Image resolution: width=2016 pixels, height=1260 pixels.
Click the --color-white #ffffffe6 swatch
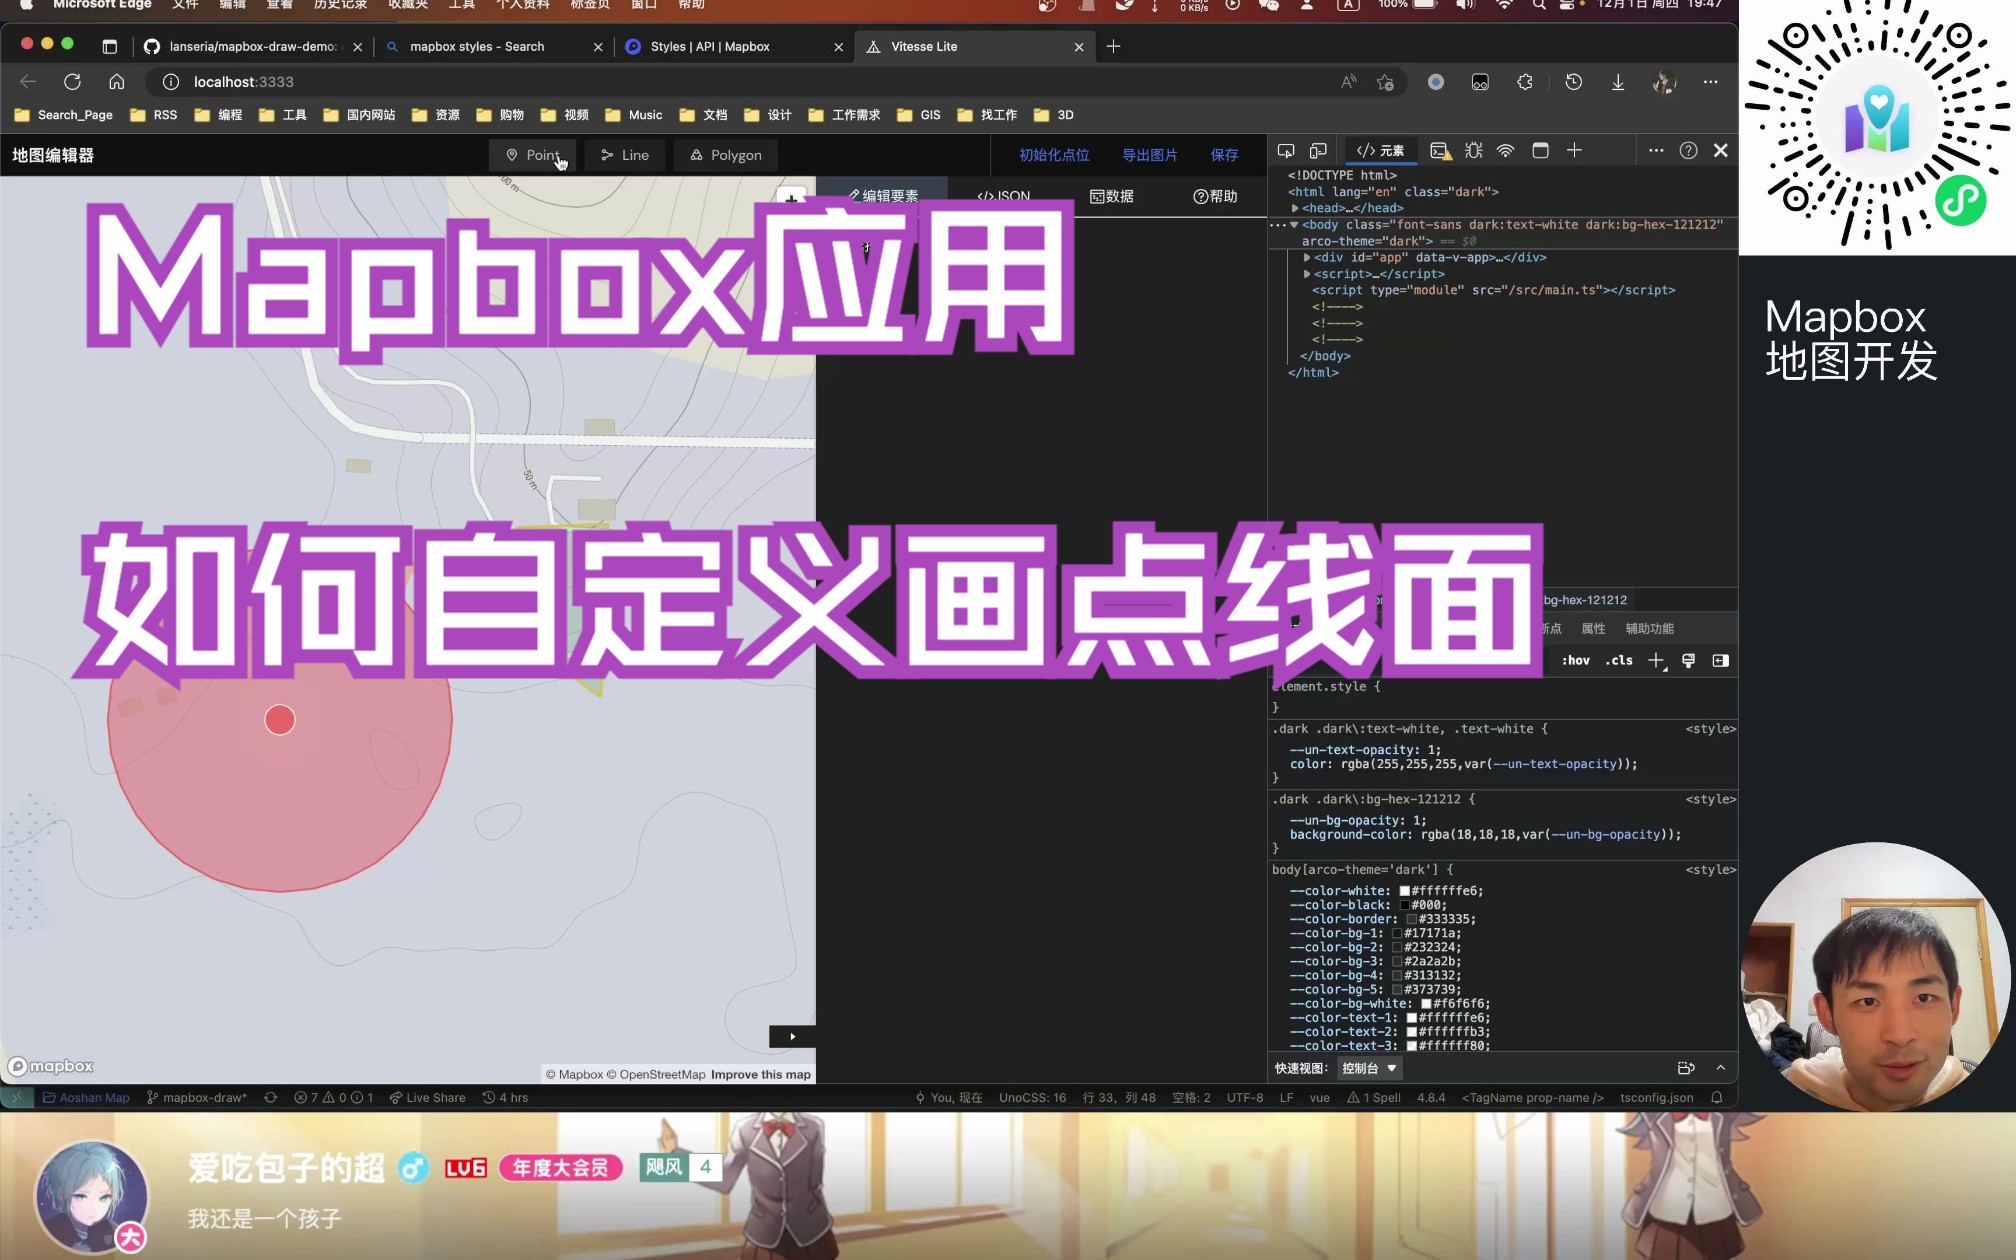1404,891
